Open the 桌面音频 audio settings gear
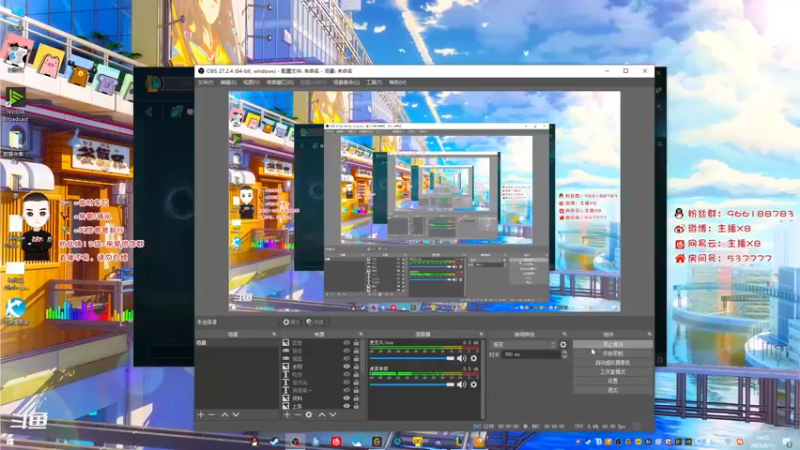Image resolution: width=800 pixels, height=450 pixels. point(473,384)
